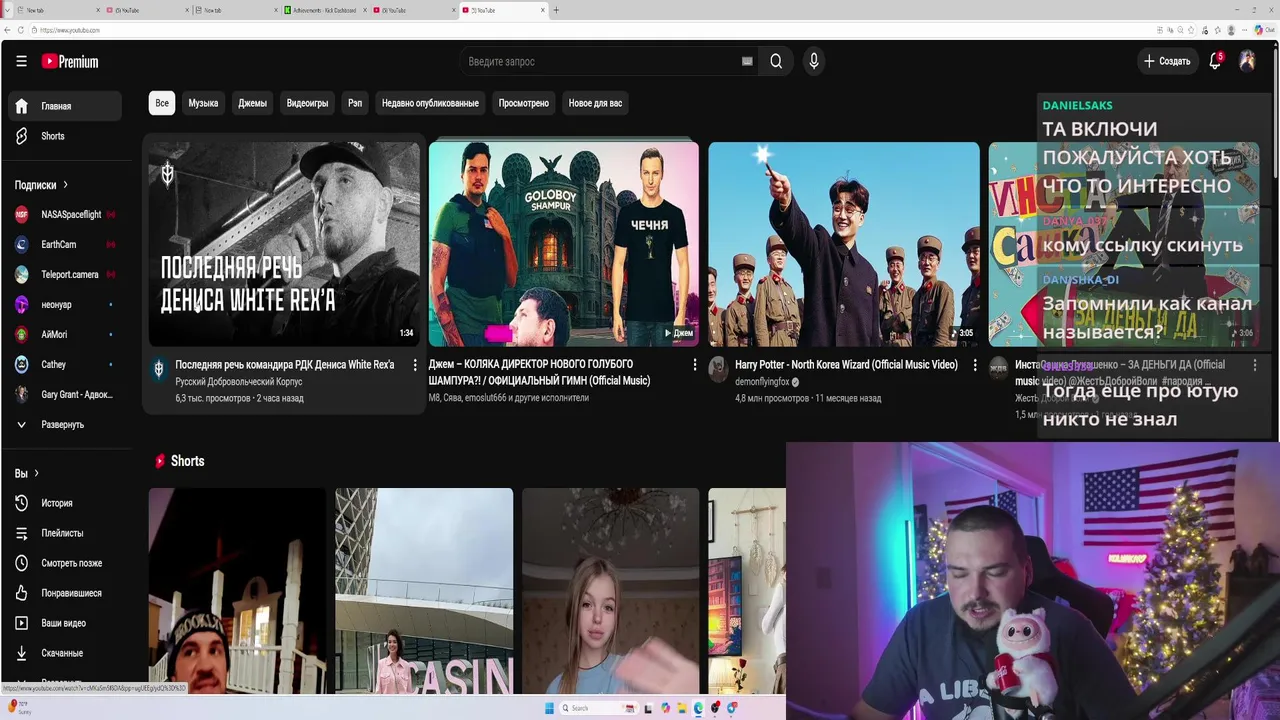Play the GOLOBOY SHAMPUR mix thumbnail
This screenshot has height=720, width=1280.
coord(564,244)
